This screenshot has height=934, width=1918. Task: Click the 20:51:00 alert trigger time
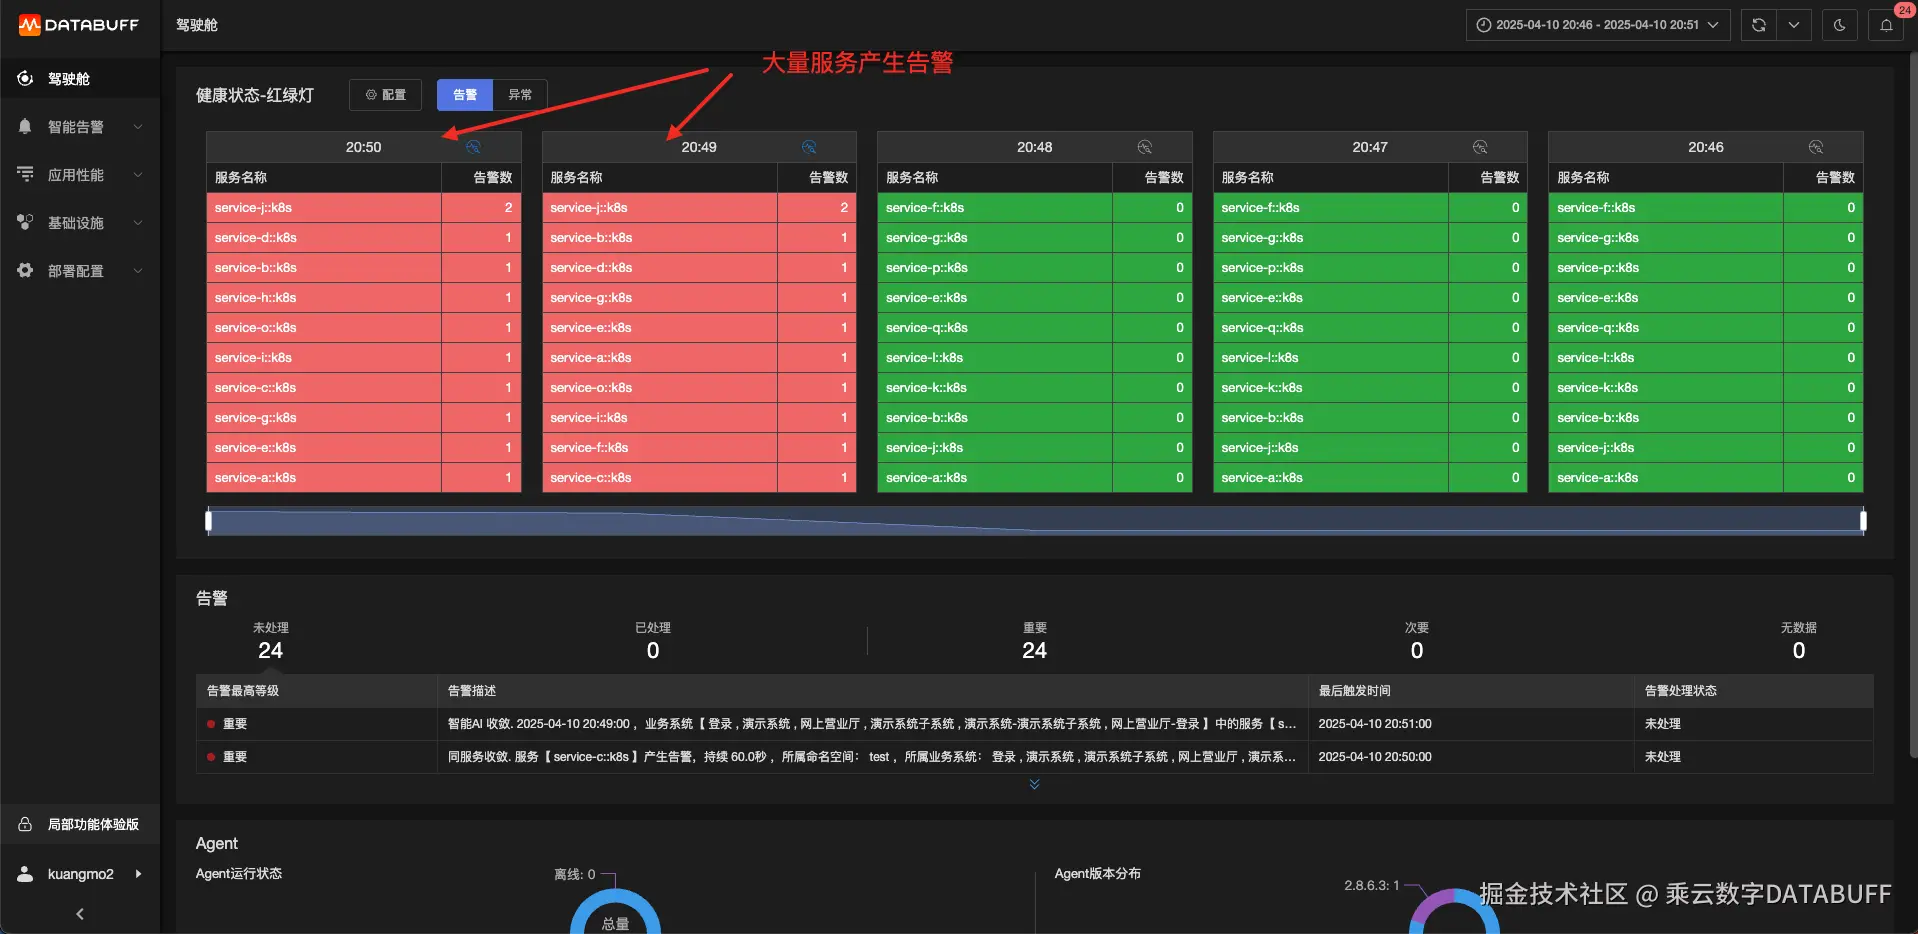[1375, 724]
